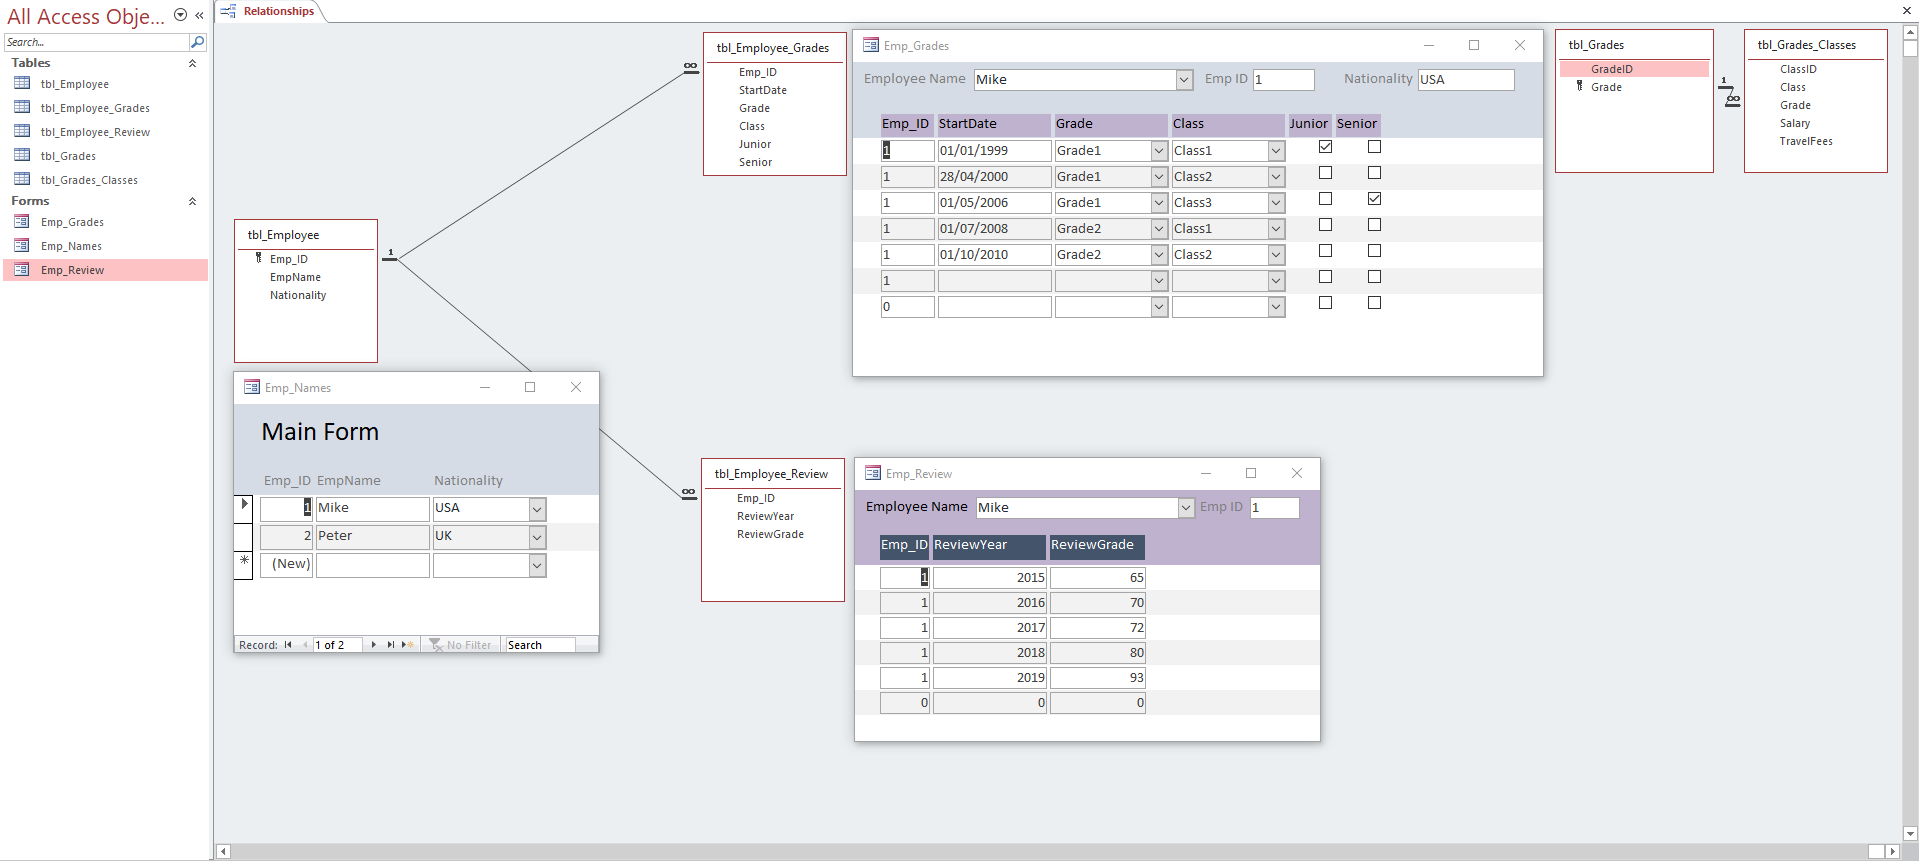Click the horizontal scrollbar right arrow
Screen dimensions: 1919x861
coord(1892,852)
